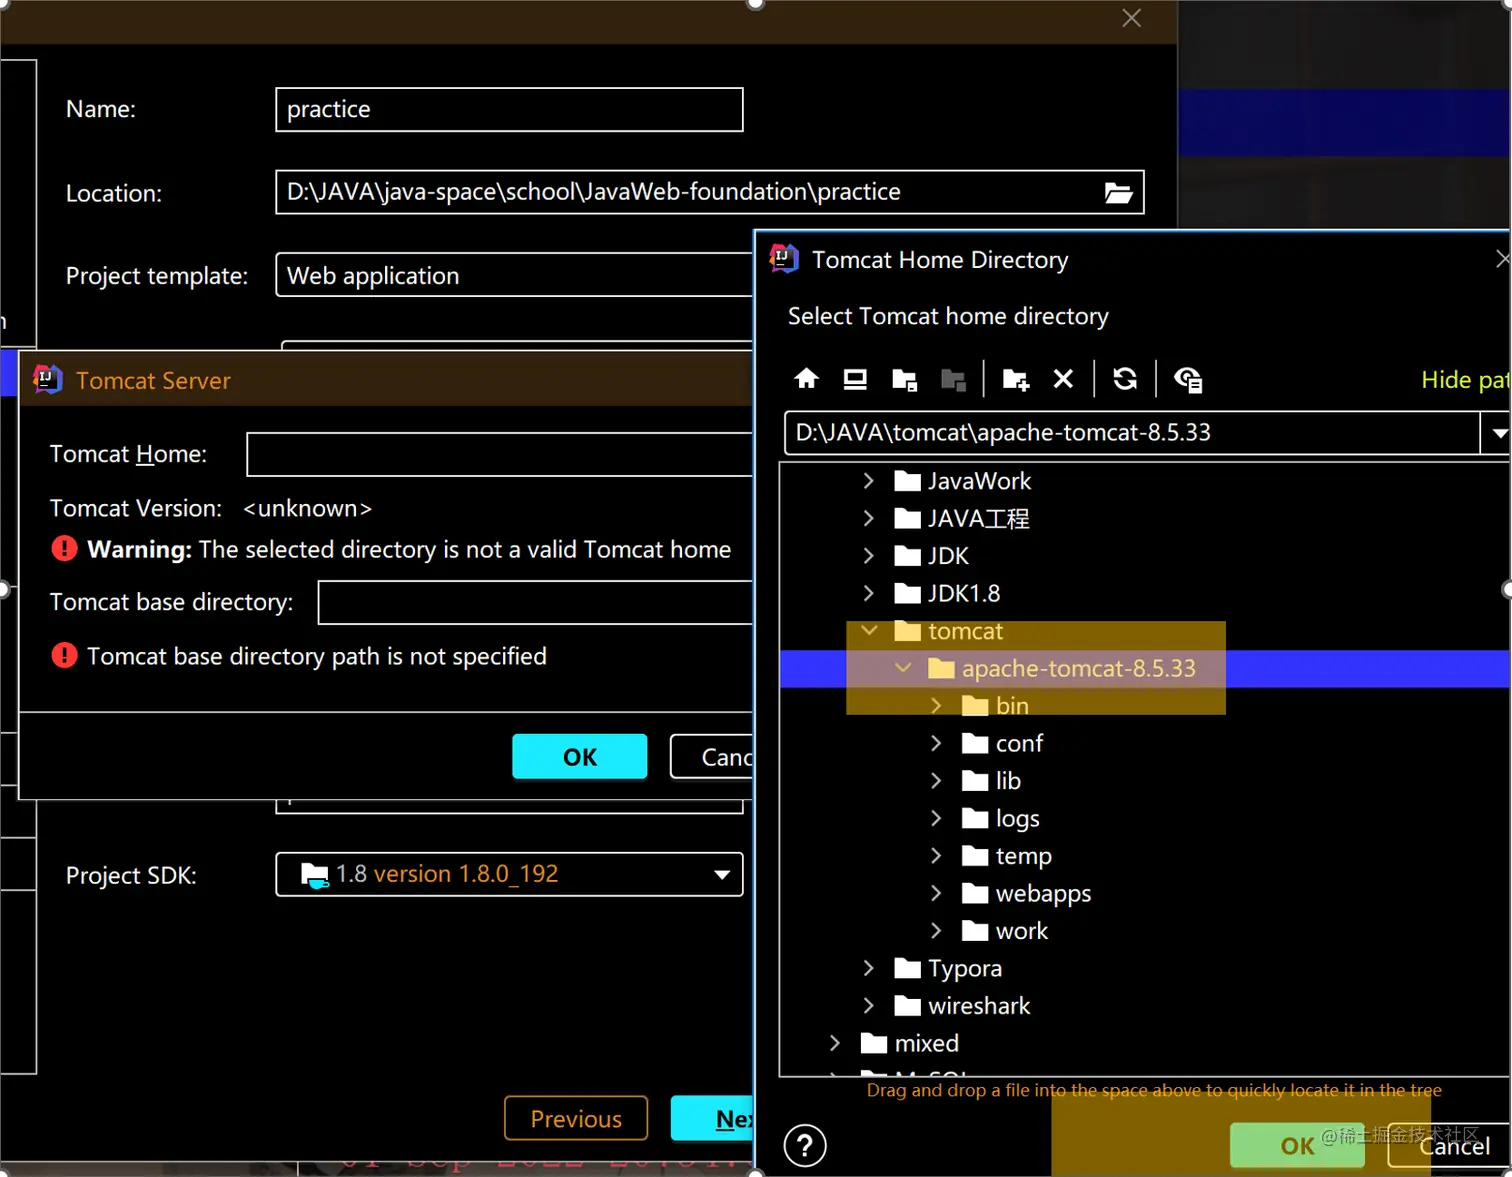The image size is (1512, 1177).
Task: Click the Previous button
Action: click(576, 1118)
